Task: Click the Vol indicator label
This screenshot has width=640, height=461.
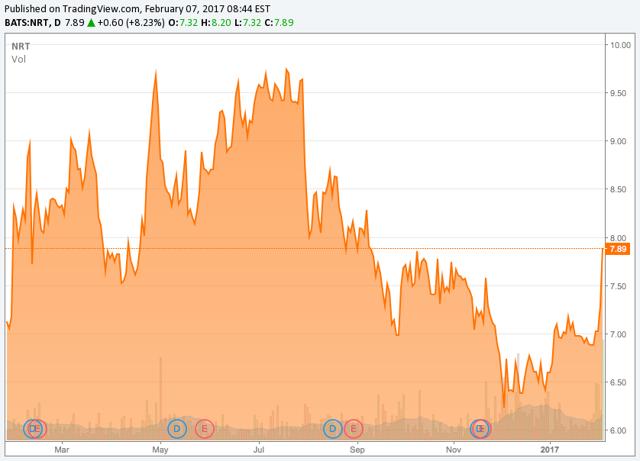Action: pos(19,60)
